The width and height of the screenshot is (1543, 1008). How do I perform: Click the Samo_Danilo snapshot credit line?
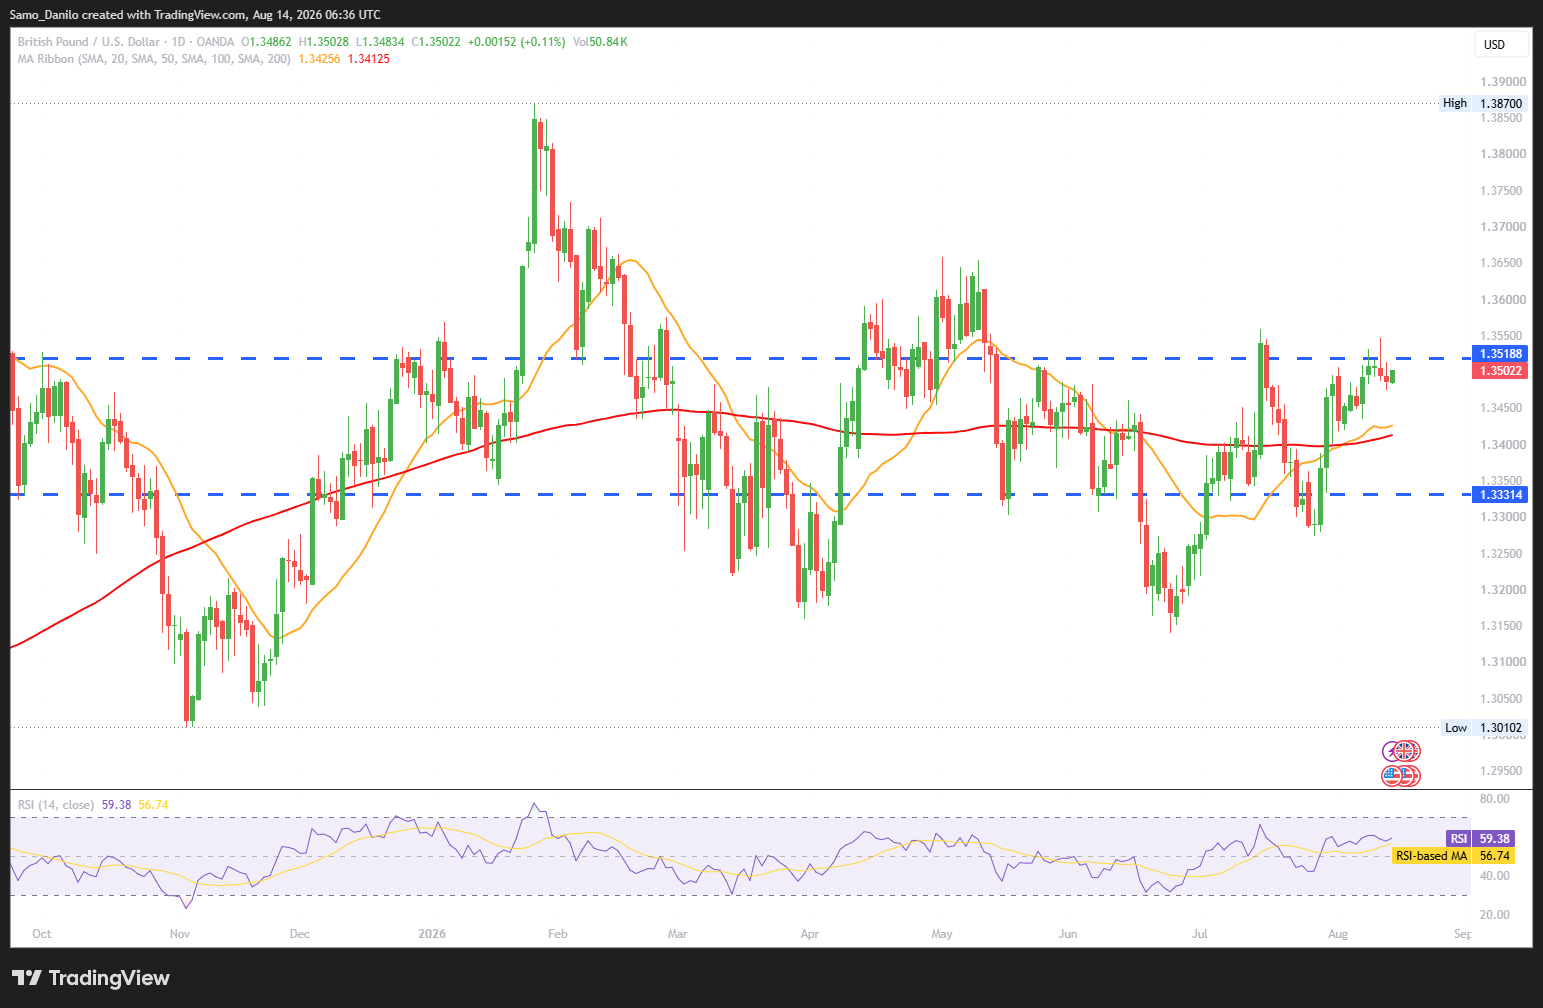[x=195, y=15]
